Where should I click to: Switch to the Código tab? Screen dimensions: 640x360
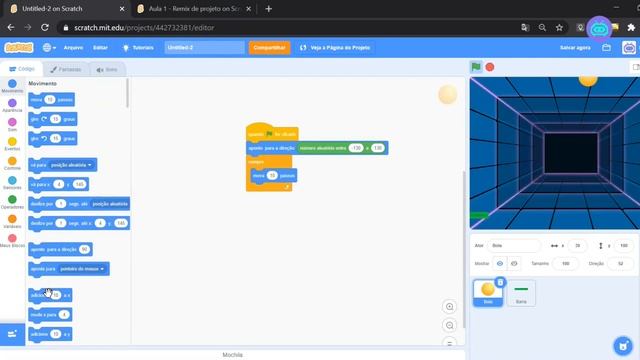pos(22,69)
